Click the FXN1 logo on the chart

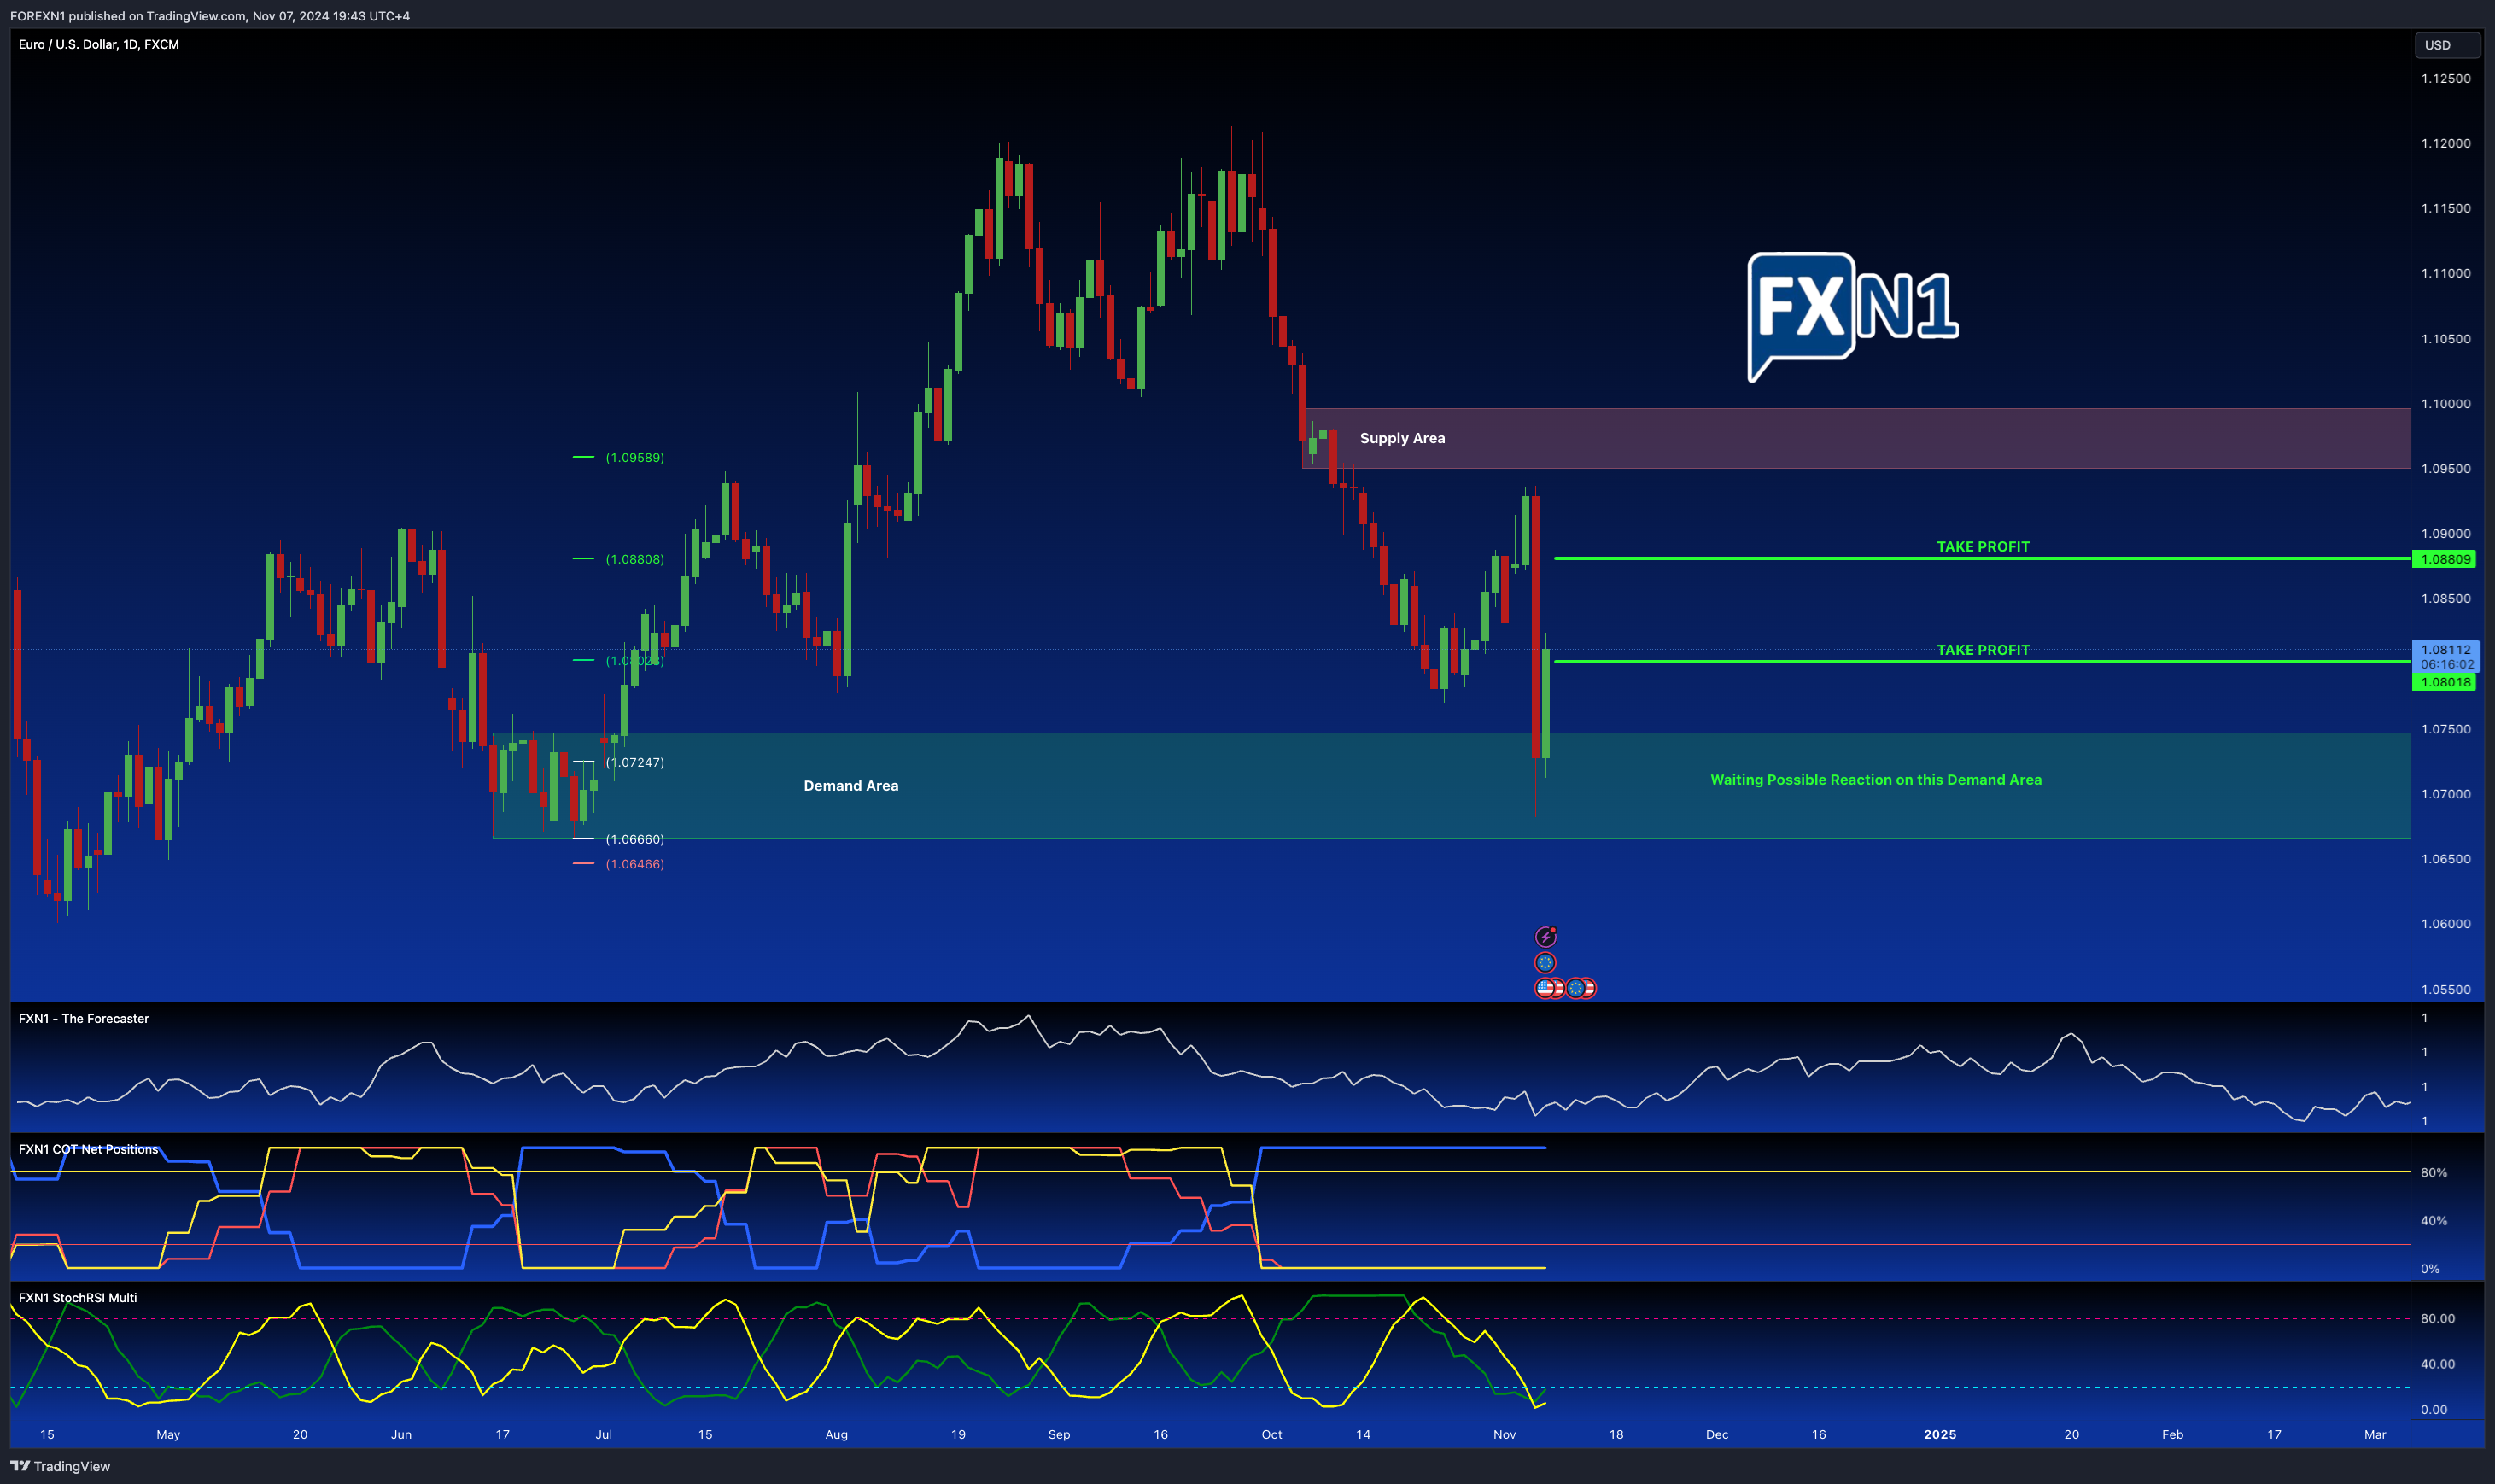pos(1853,316)
